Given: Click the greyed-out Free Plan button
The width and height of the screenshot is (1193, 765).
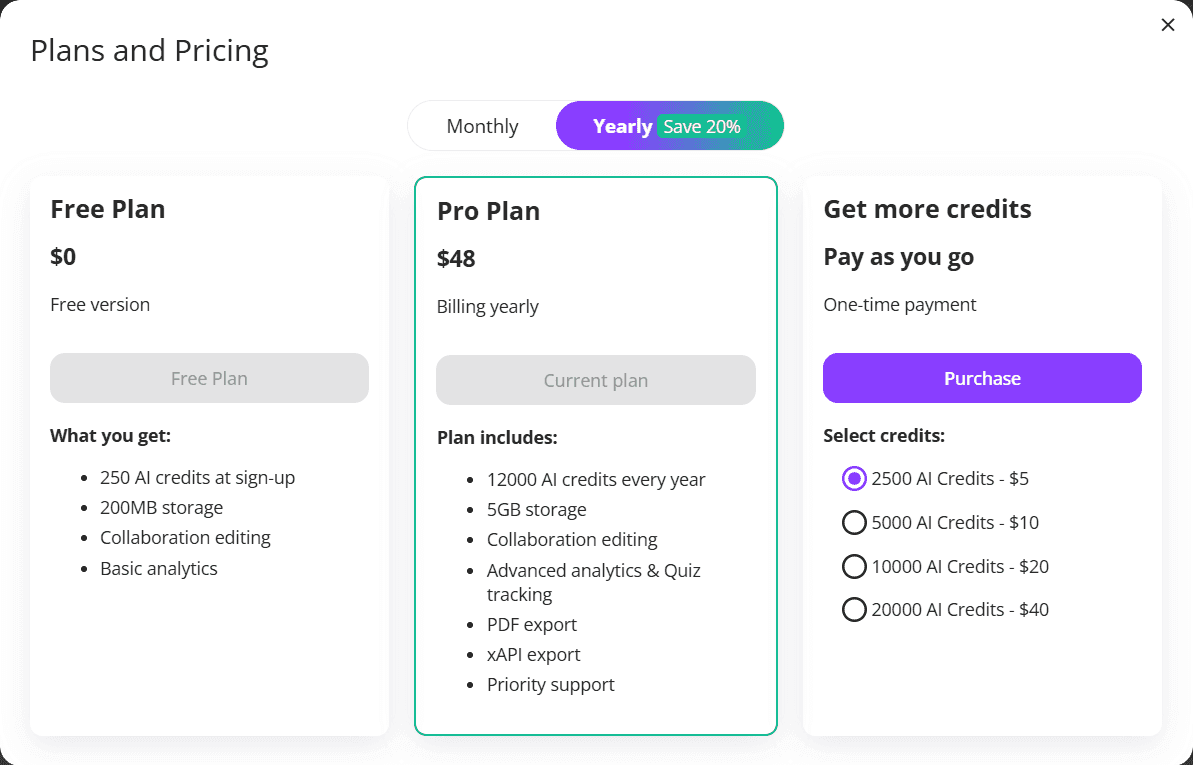Looking at the screenshot, I should tap(209, 378).
